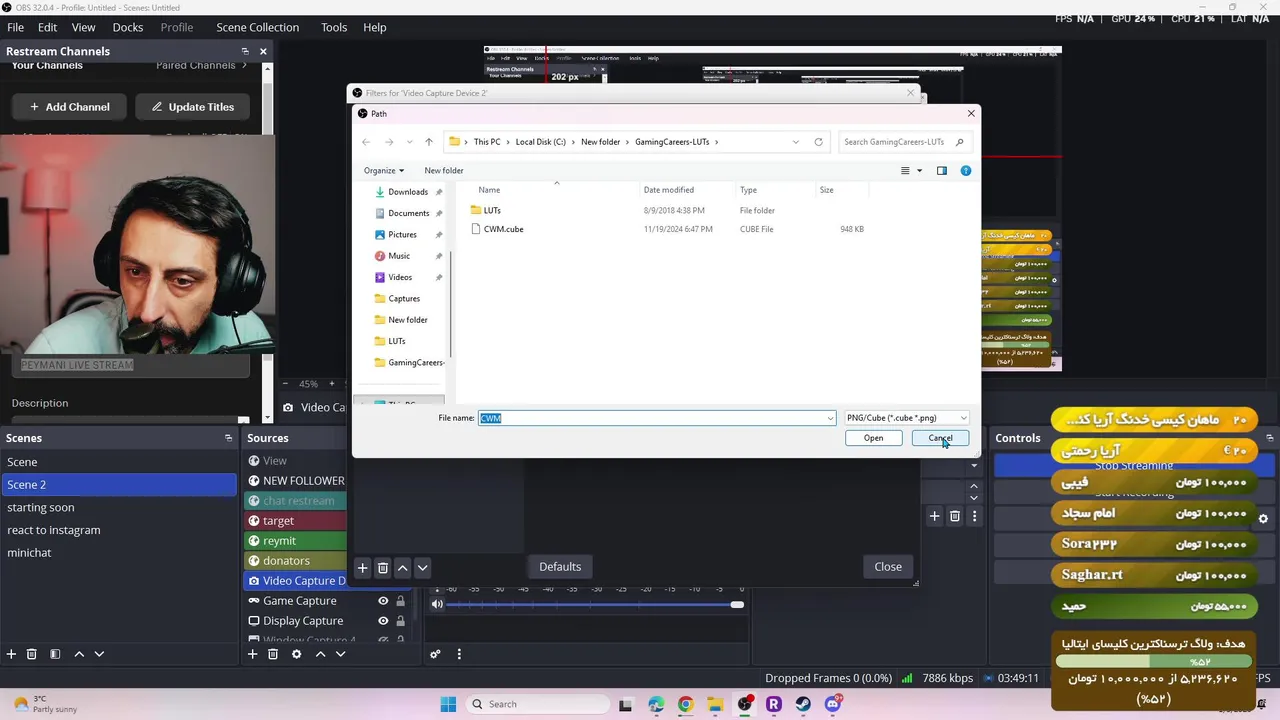Click the Windows Start button
Image resolution: width=1280 pixels, height=720 pixels.
click(x=448, y=704)
